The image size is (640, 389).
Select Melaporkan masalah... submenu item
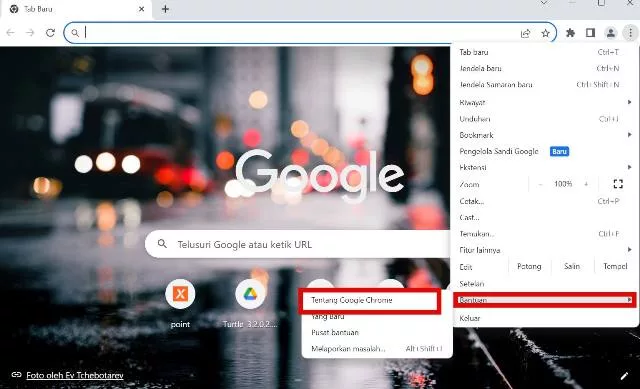(377, 349)
